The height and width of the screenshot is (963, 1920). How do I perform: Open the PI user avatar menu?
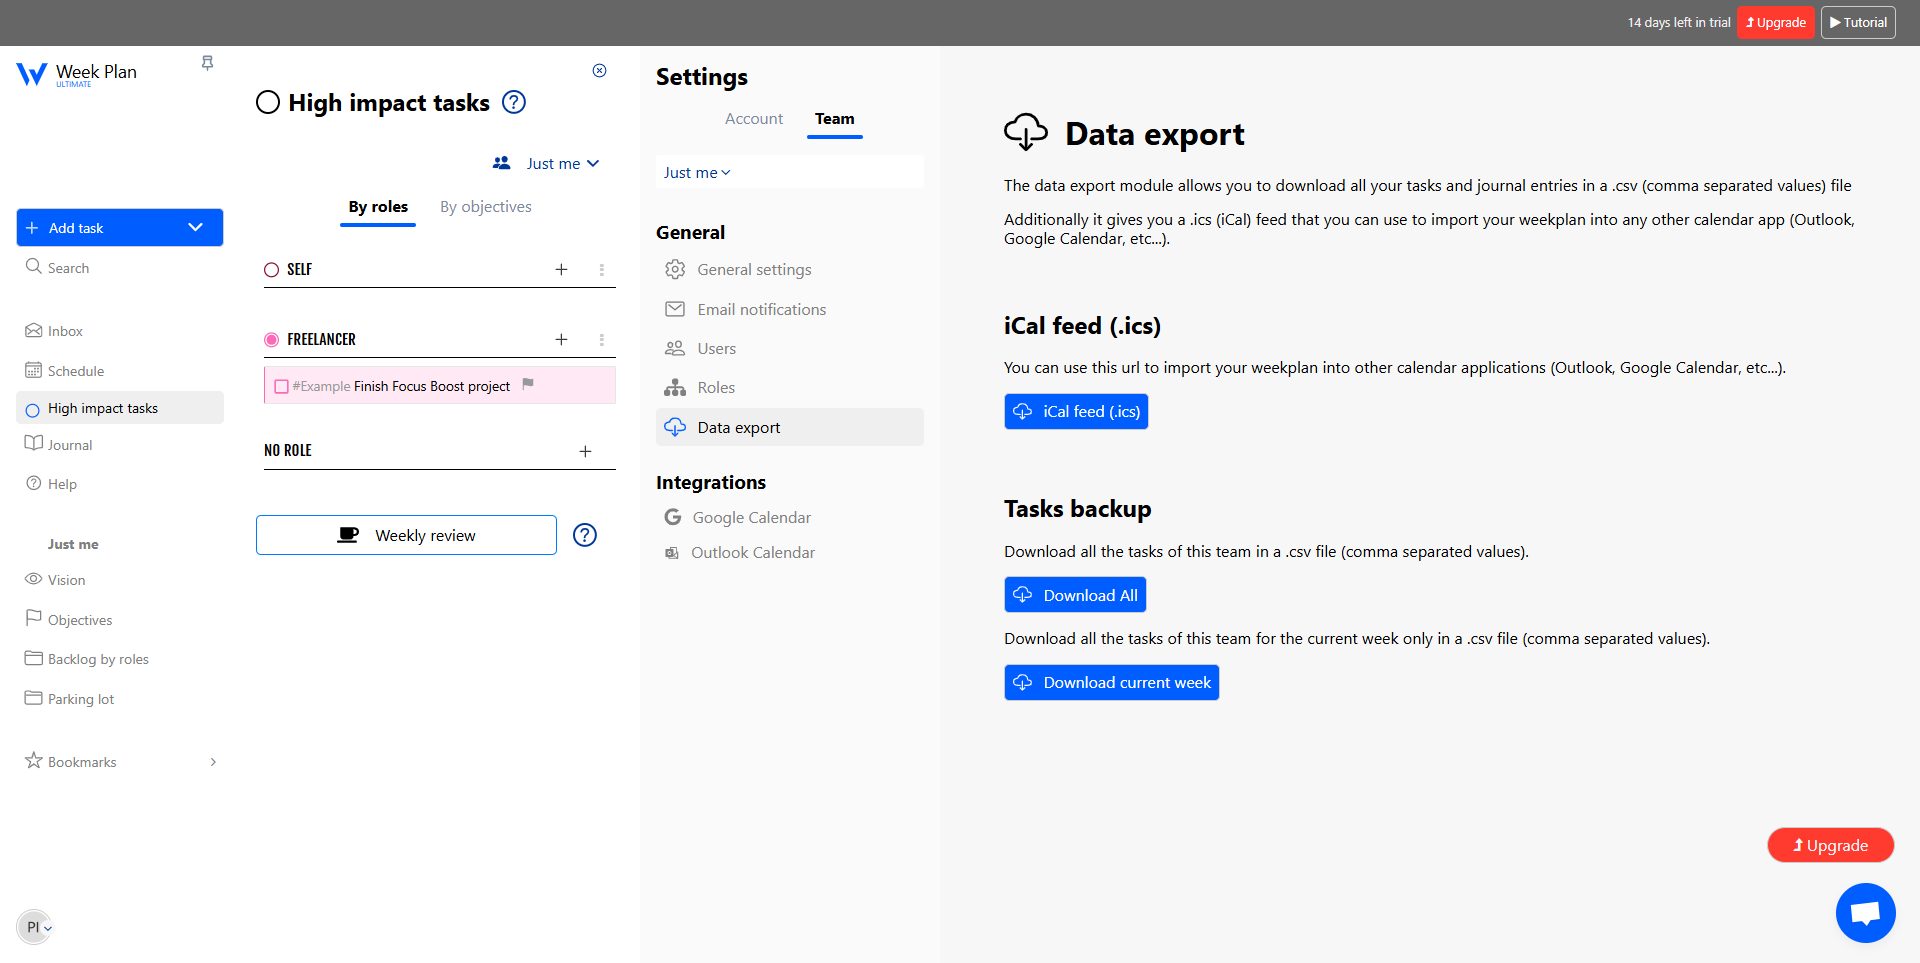pos(35,927)
